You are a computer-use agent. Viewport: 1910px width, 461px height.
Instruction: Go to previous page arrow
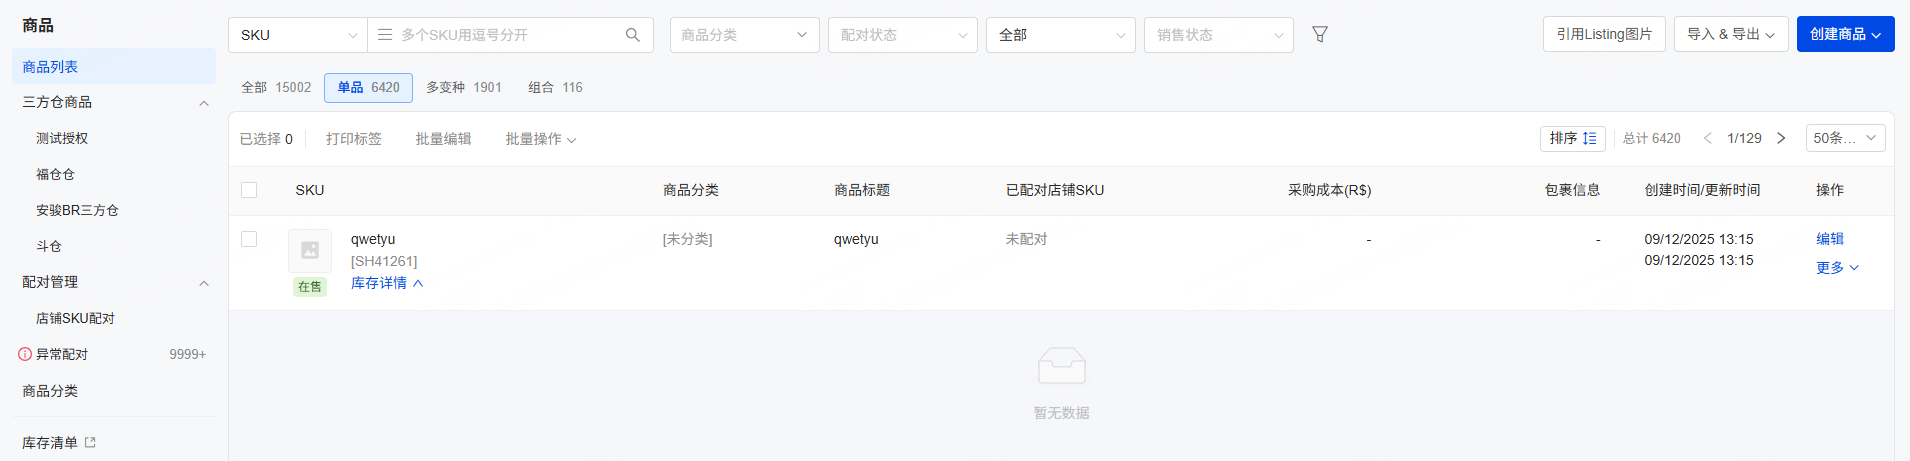tap(1708, 138)
